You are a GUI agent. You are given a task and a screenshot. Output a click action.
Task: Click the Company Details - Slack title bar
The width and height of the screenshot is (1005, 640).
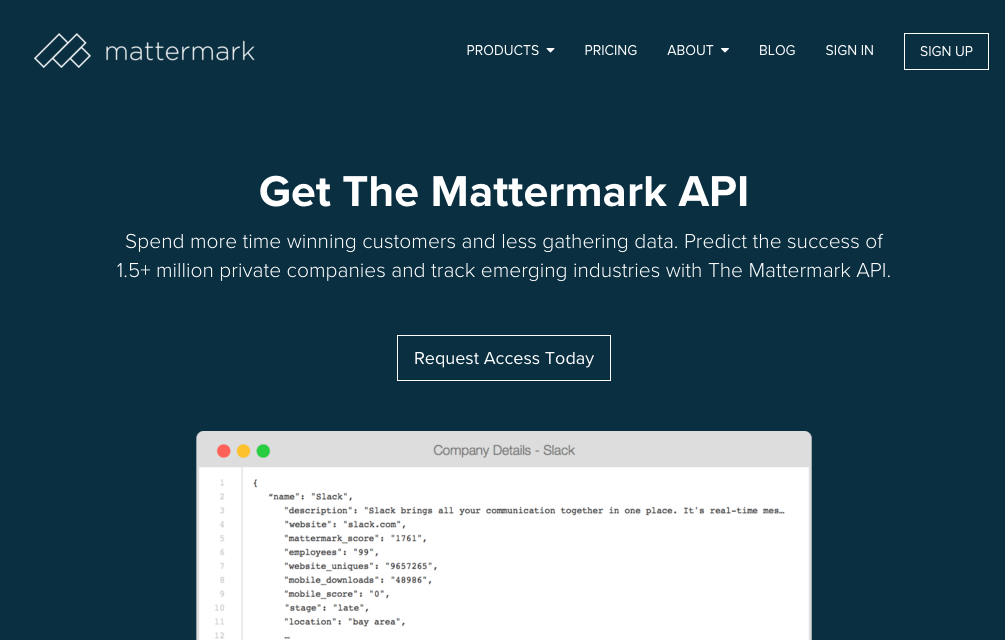tap(503, 450)
